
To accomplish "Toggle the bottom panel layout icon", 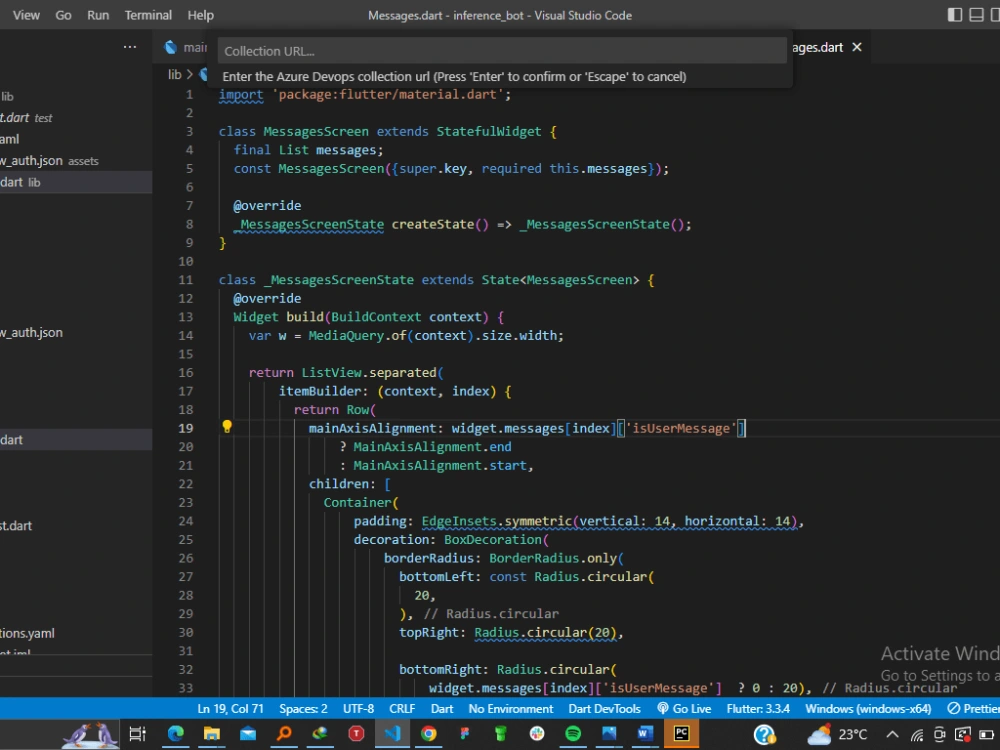I will pos(976,15).
